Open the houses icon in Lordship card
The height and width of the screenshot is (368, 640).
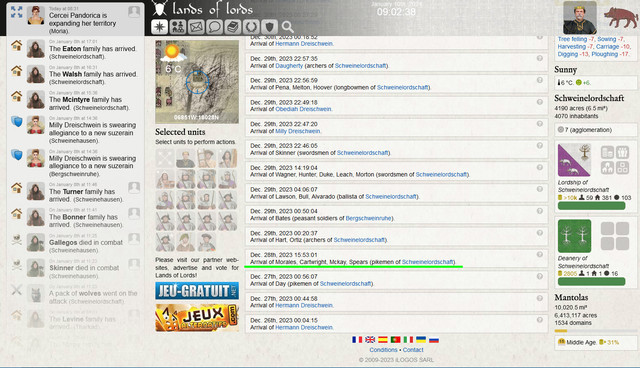[607, 167]
